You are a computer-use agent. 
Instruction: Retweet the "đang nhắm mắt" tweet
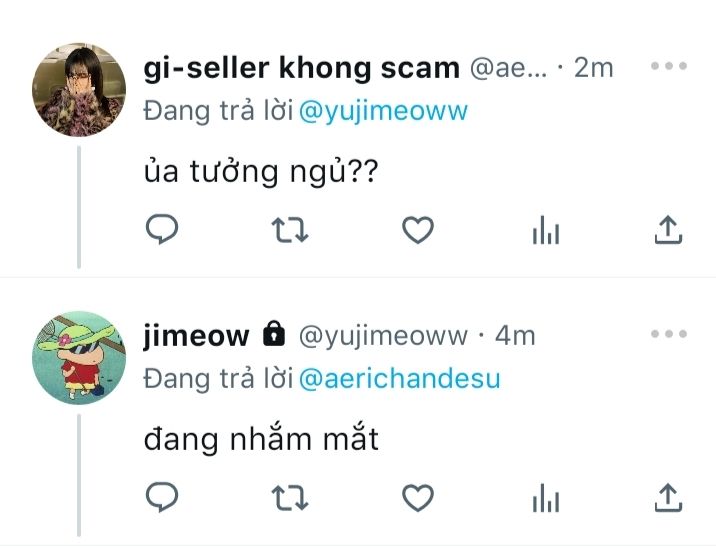pyautogui.click(x=290, y=497)
